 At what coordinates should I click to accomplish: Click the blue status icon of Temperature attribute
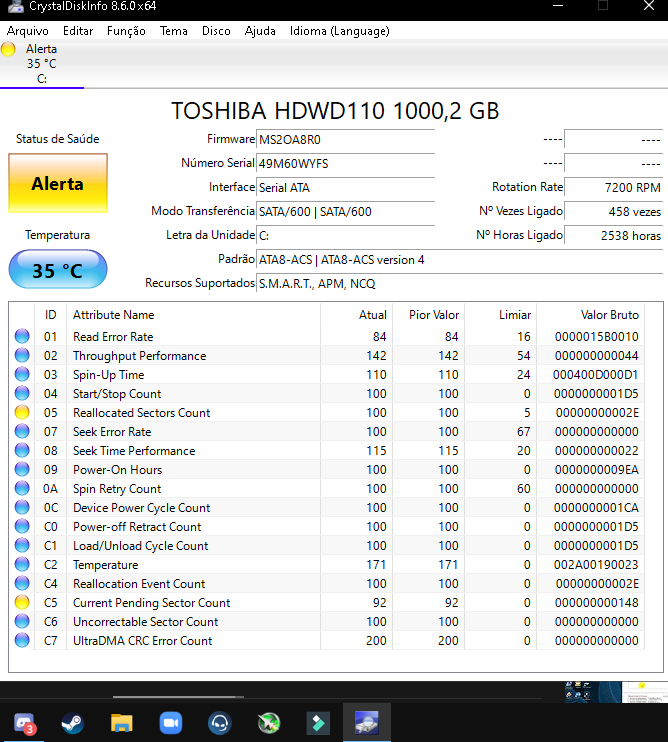22,564
